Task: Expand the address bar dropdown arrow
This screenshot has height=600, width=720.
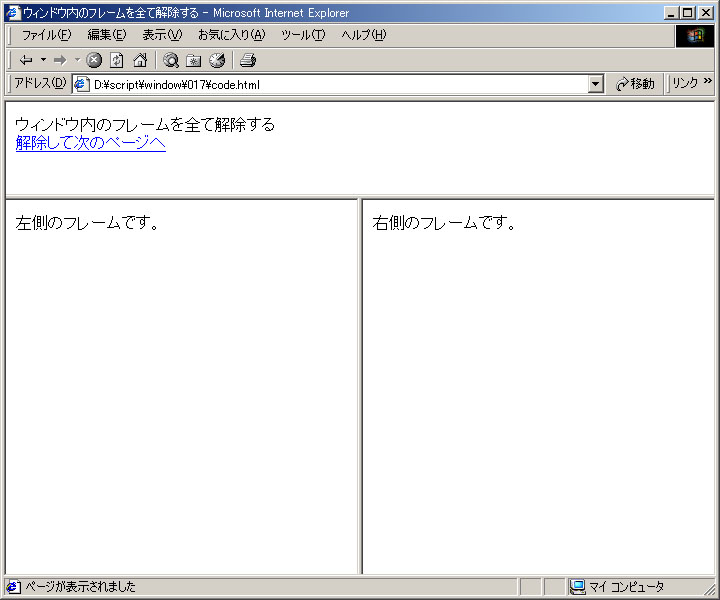Action: tap(596, 84)
